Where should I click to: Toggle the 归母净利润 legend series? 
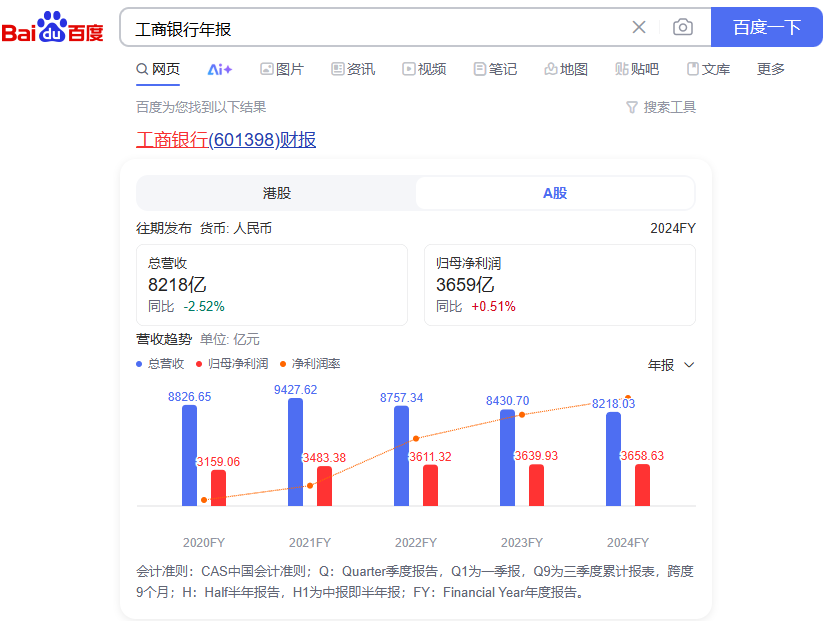[232, 364]
